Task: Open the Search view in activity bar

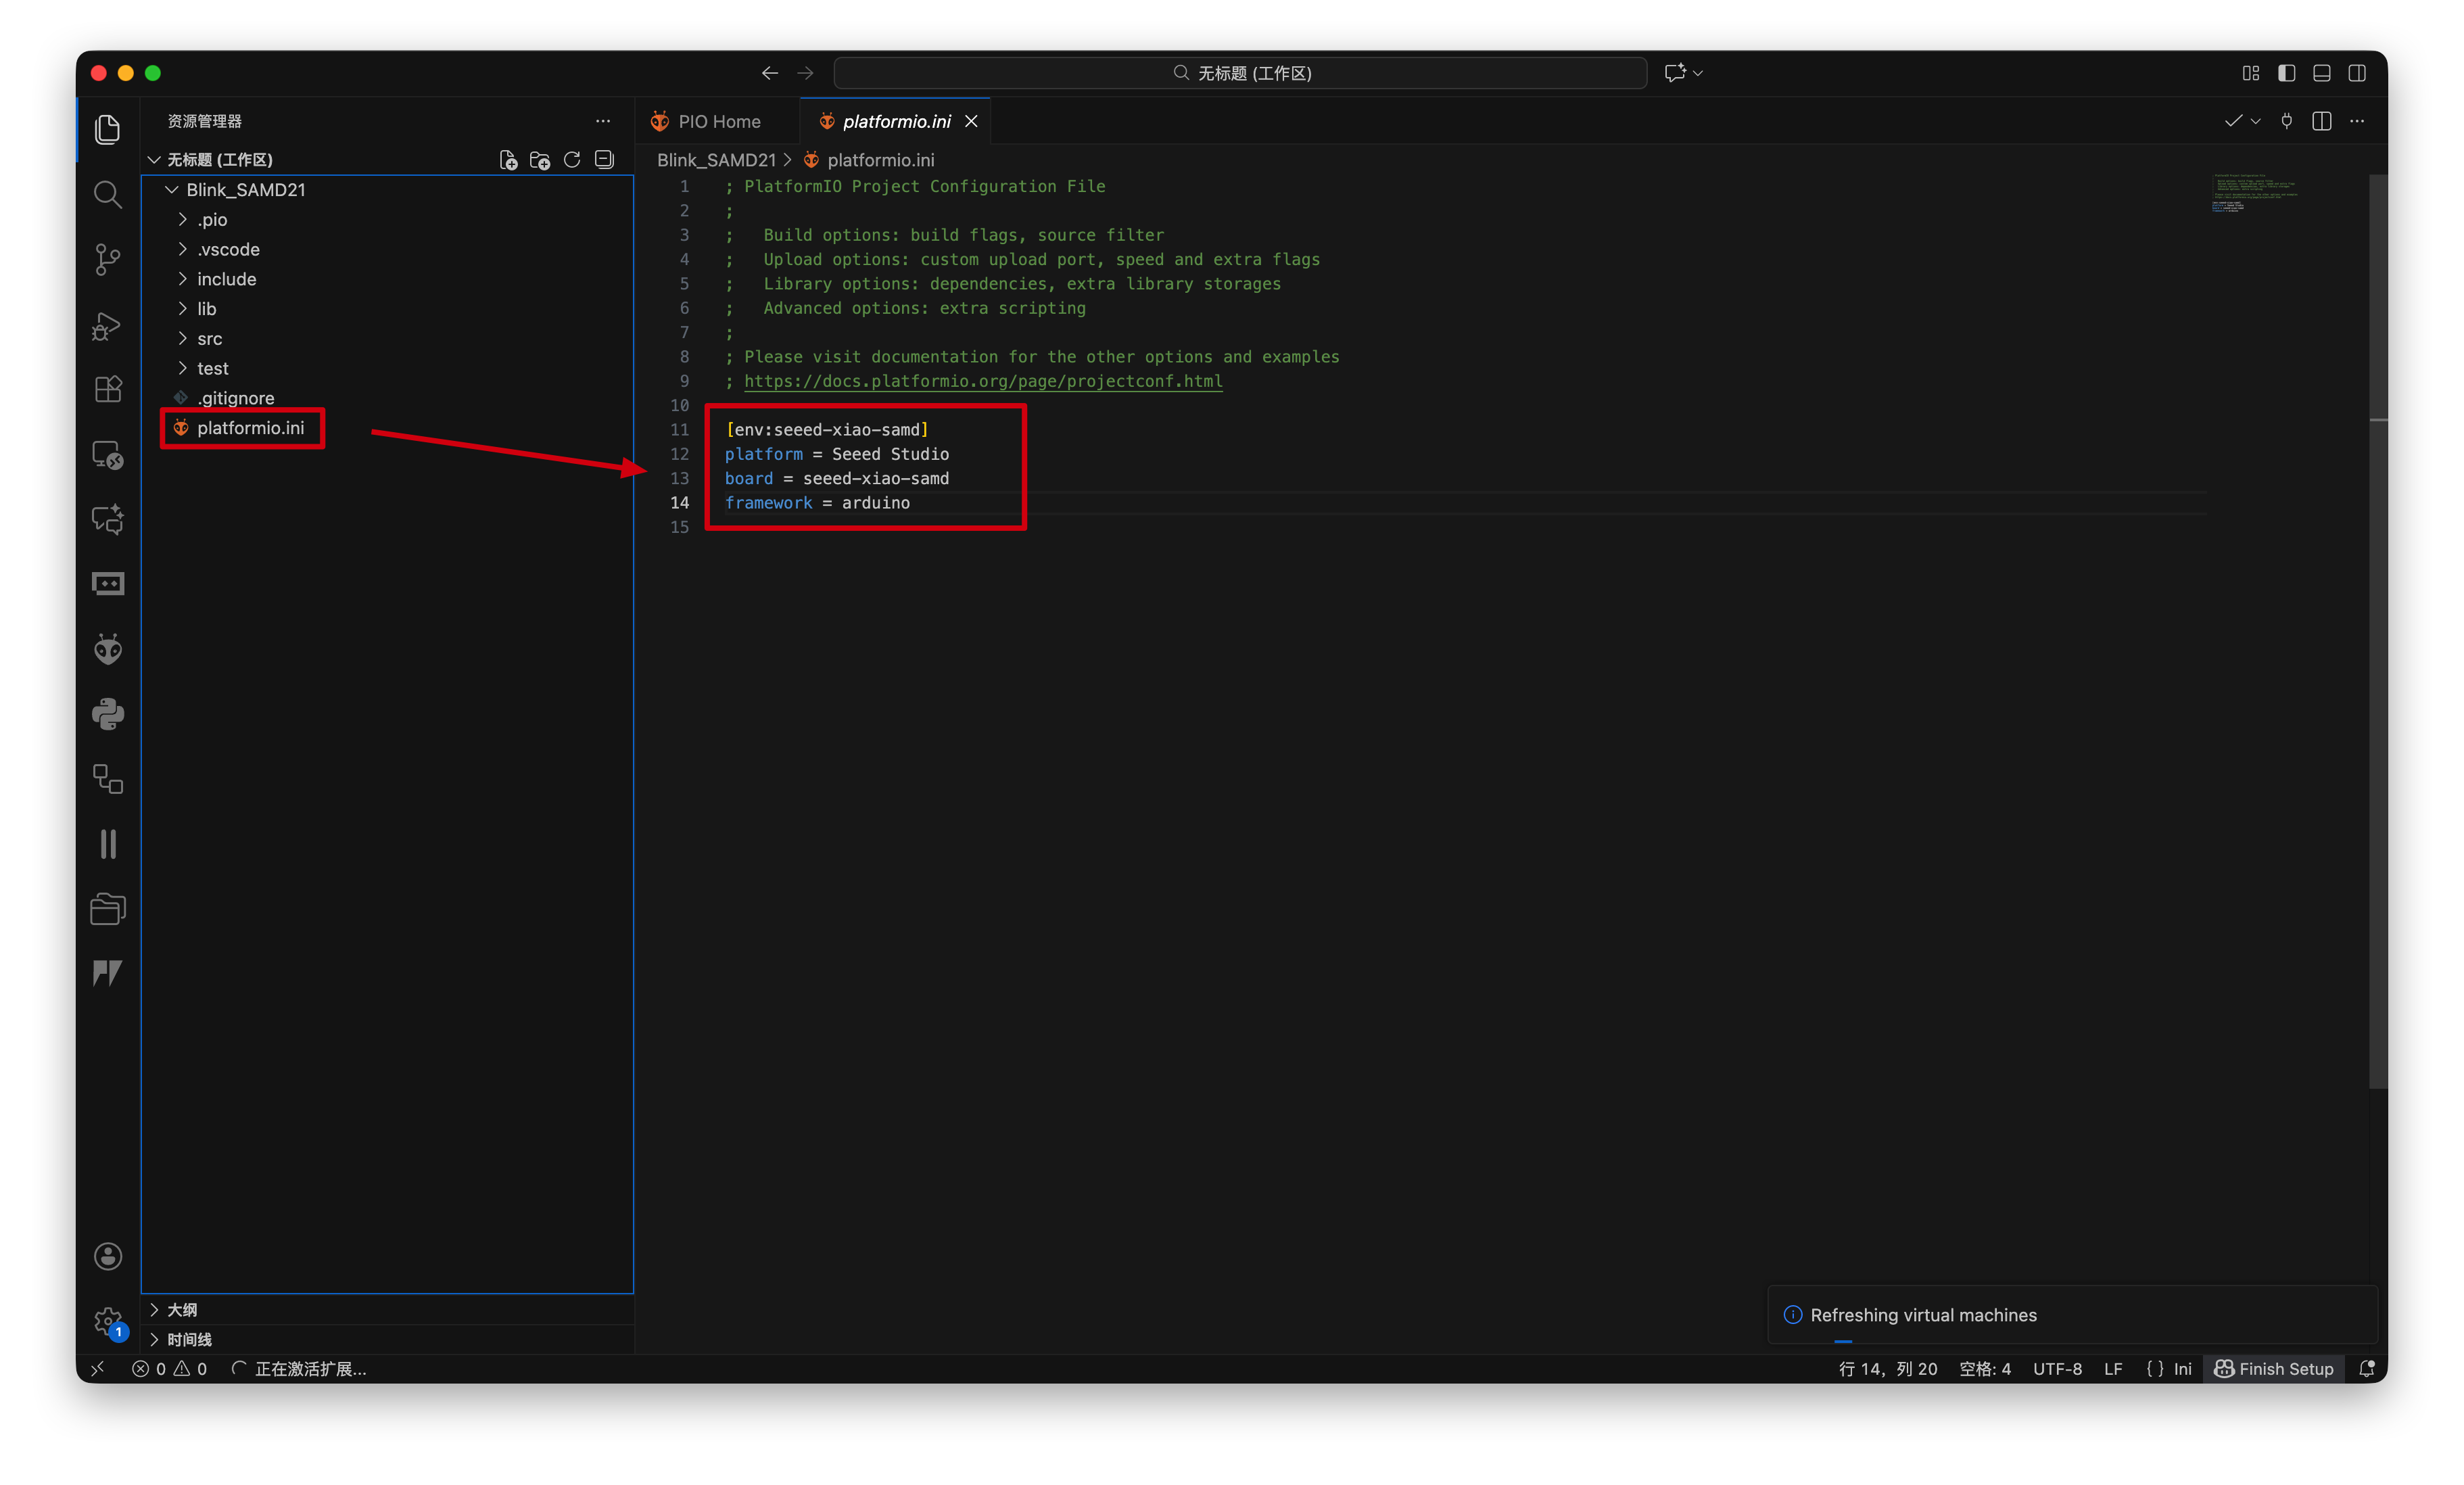Action: pyautogui.click(x=107, y=194)
